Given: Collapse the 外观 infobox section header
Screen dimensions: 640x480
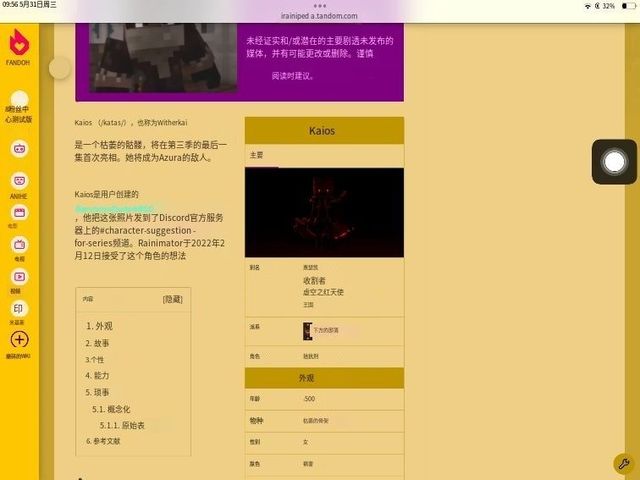Looking at the screenshot, I should 324,378.
